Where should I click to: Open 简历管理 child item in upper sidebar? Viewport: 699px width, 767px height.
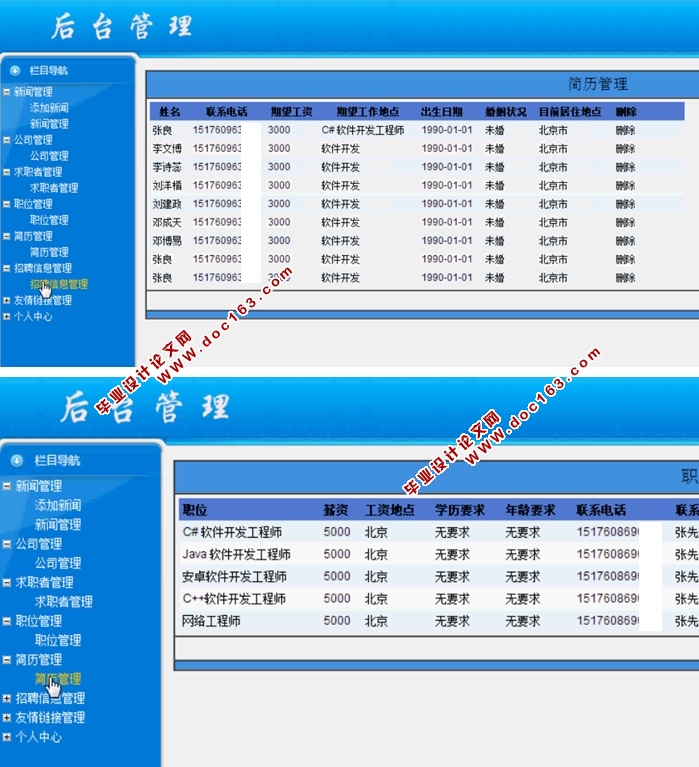(49, 252)
